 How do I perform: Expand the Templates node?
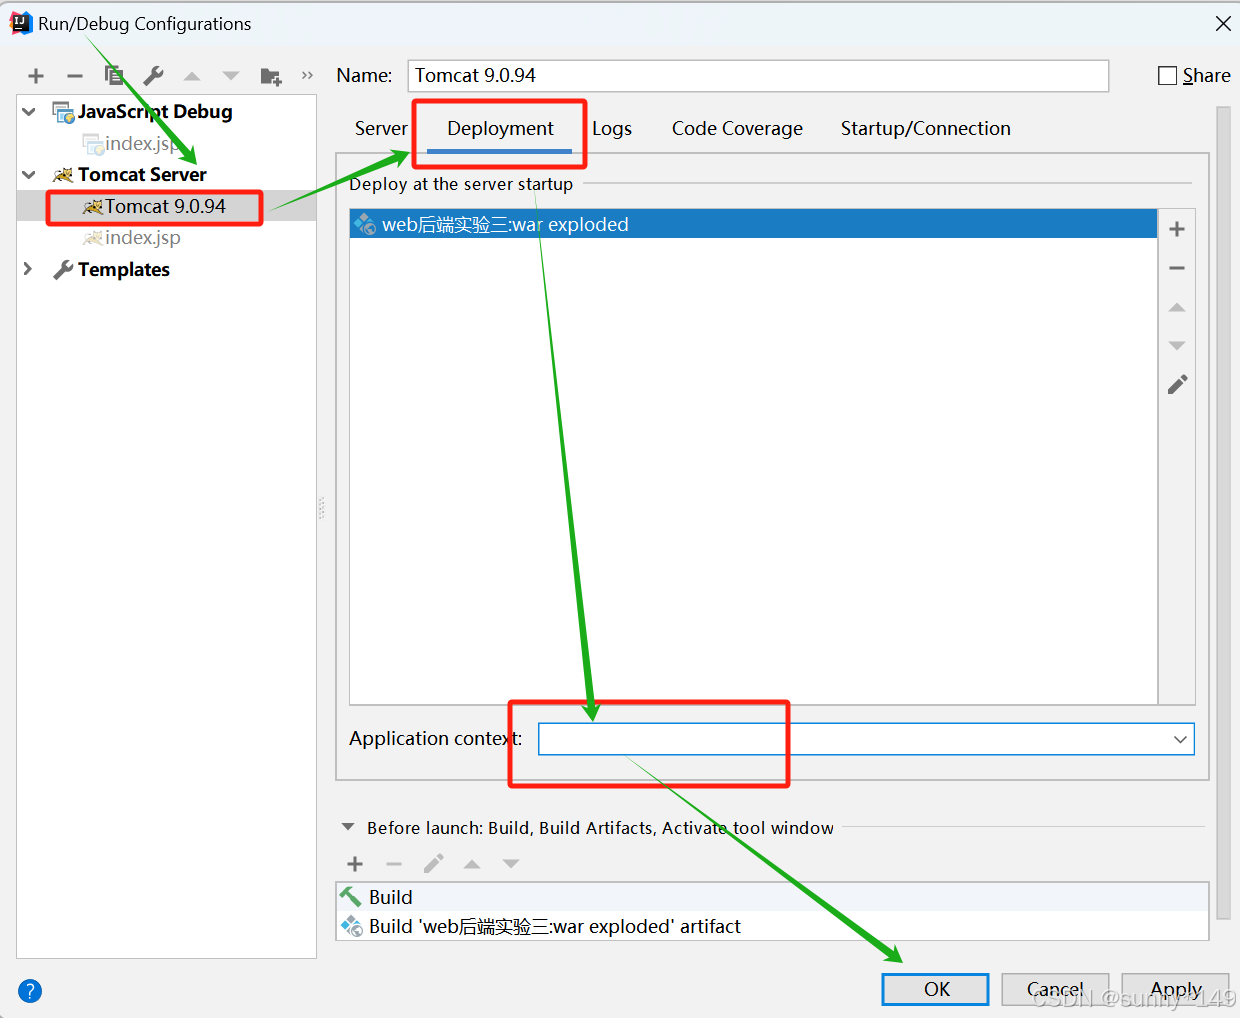28,269
